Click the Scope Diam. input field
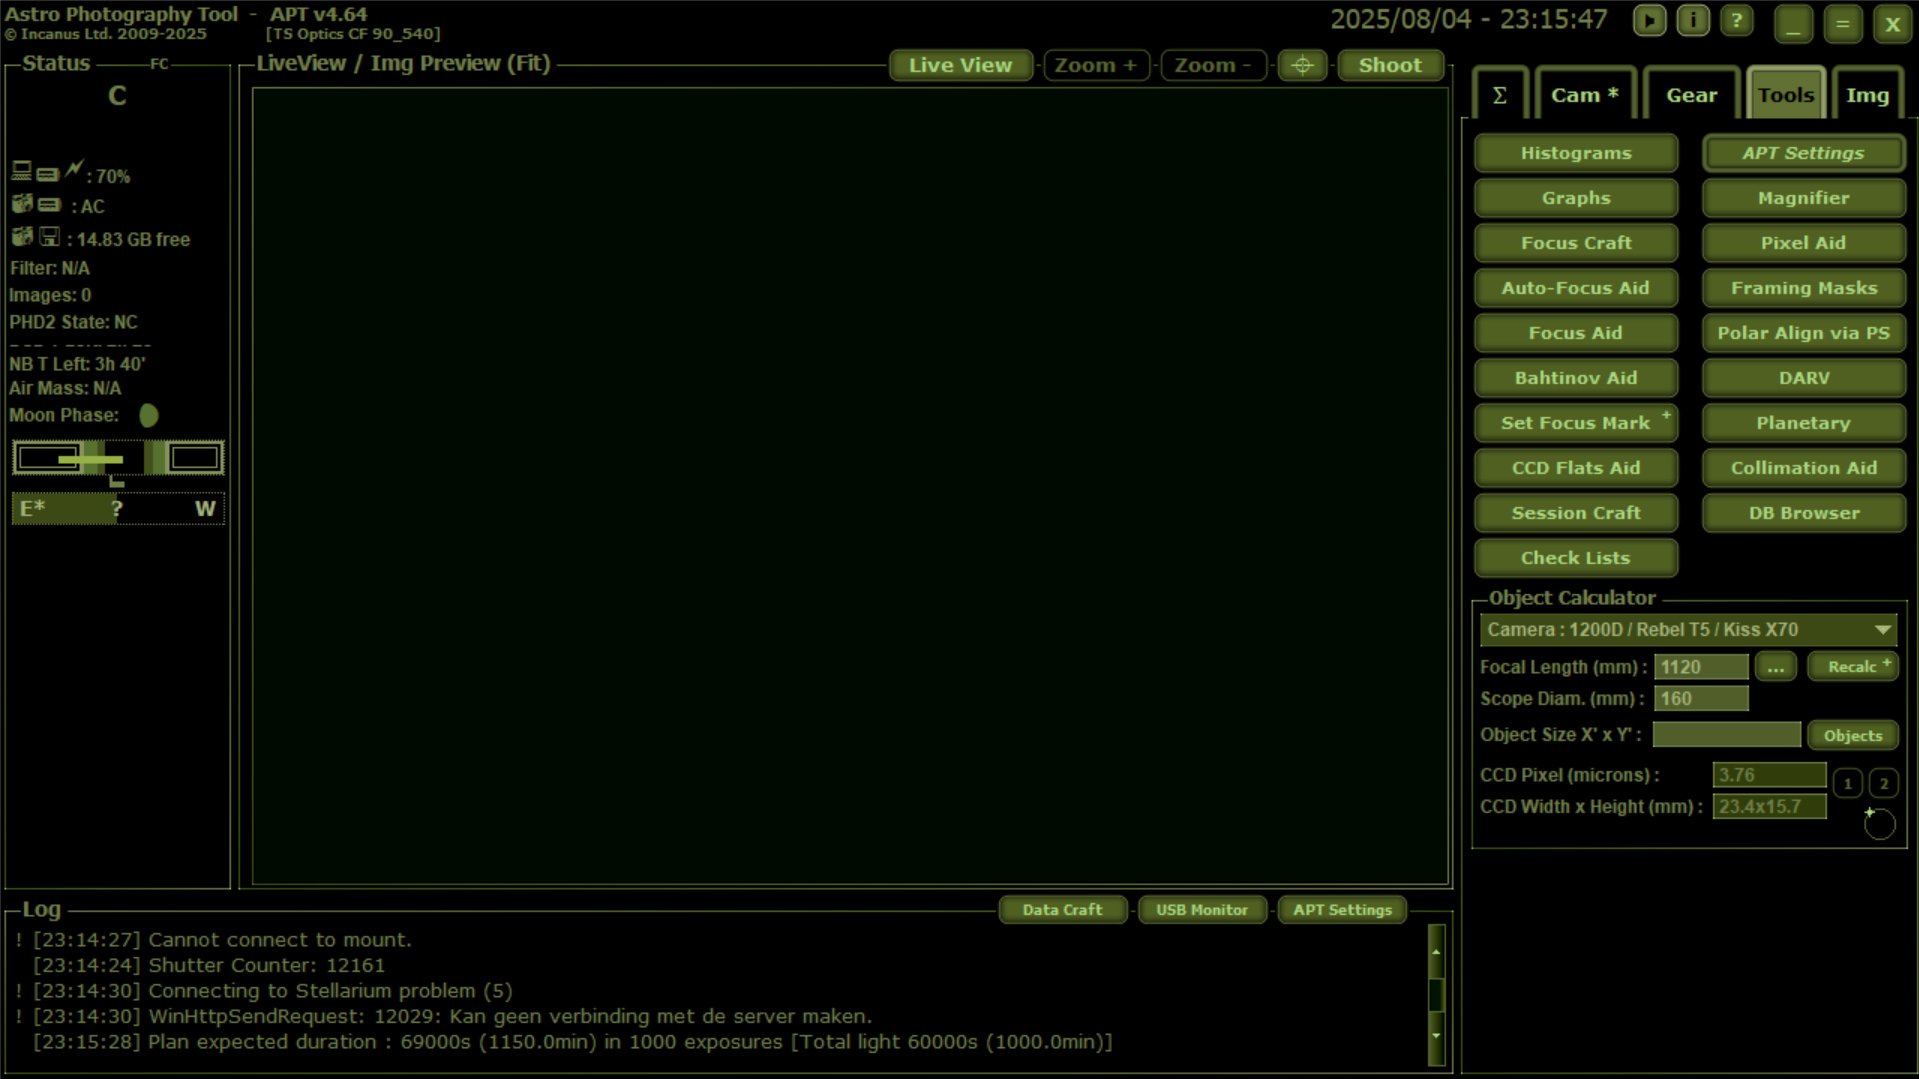Viewport: 1919px width, 1079px height. click(x=1701, y=699)
